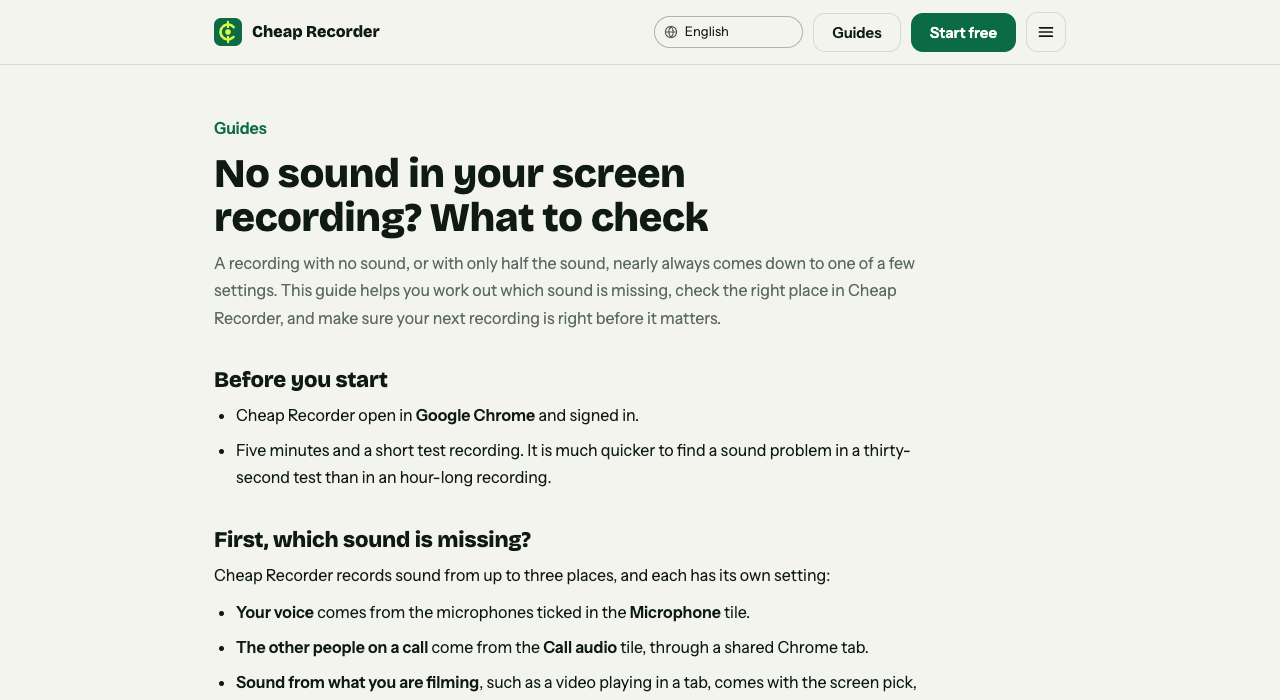Click the 'Before you start' heading

pos(301,379)
